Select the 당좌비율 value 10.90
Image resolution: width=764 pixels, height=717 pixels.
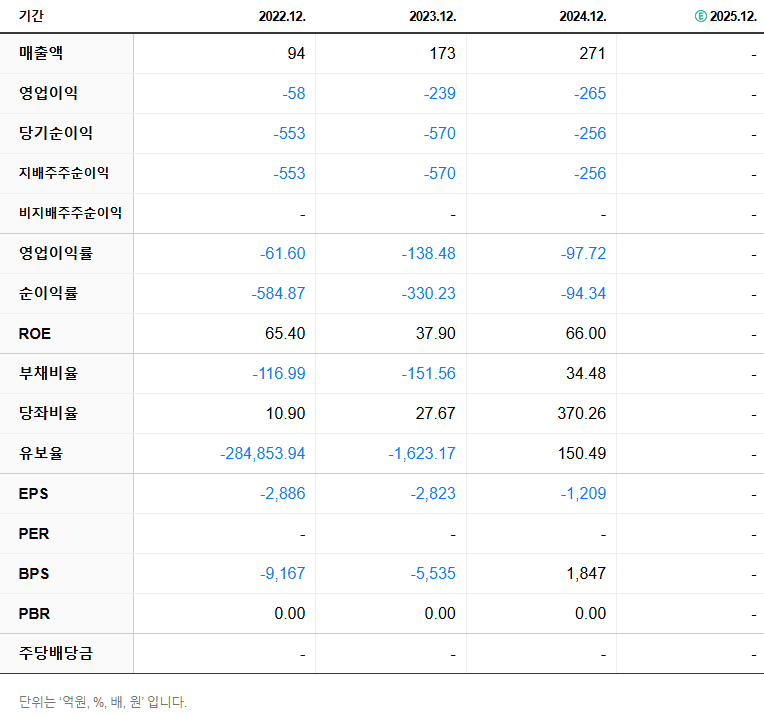pos(286,413)
